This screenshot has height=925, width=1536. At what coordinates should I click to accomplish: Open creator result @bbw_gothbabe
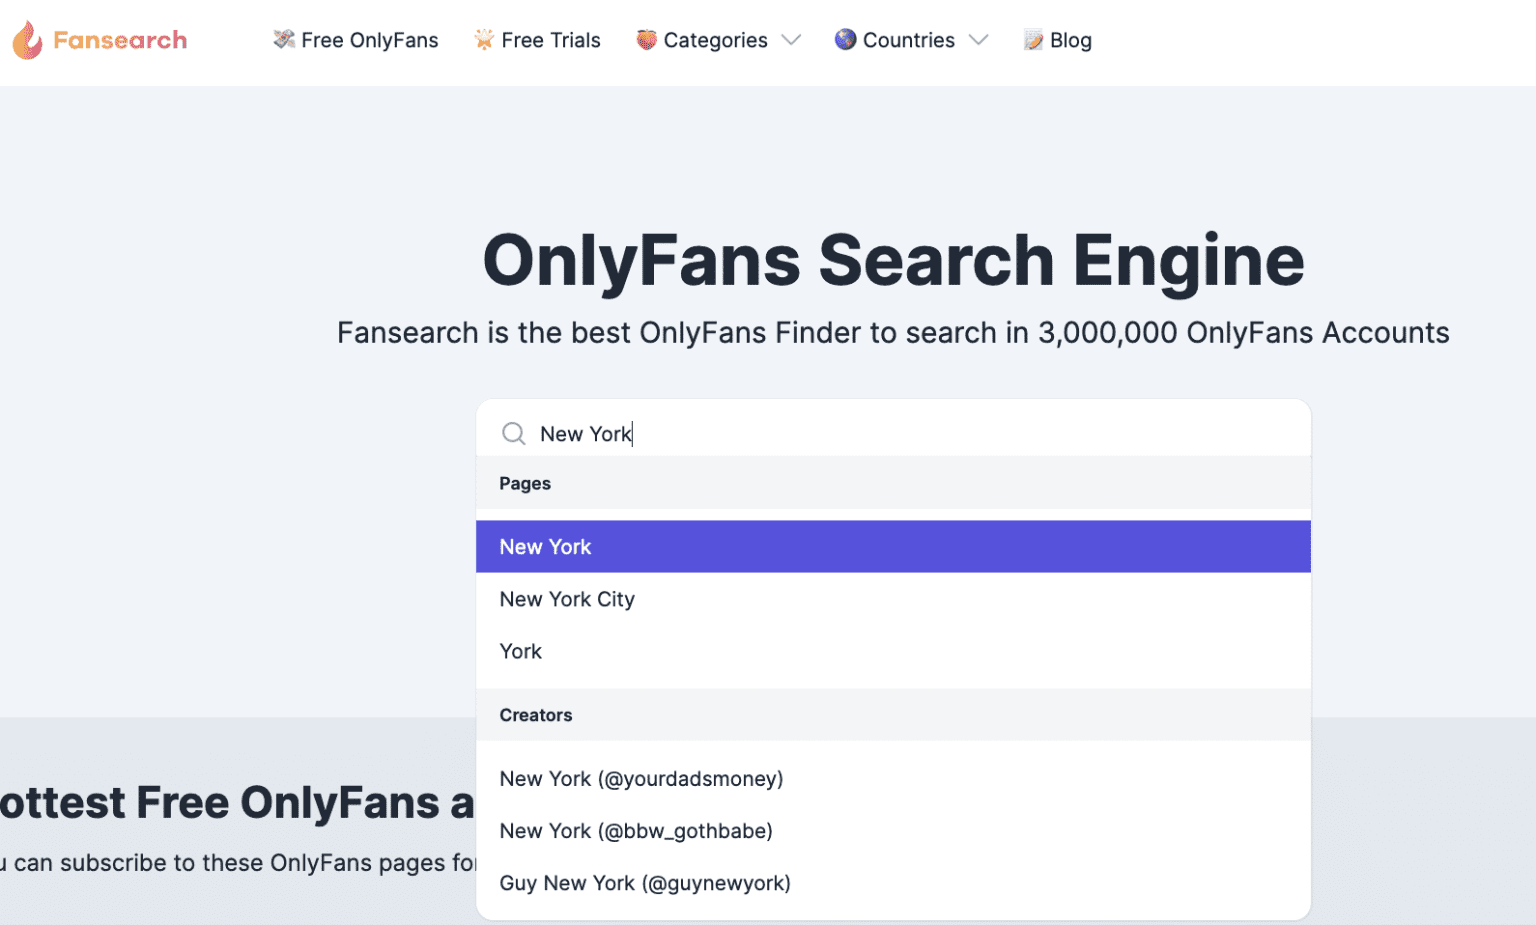(x=636, y=831)
